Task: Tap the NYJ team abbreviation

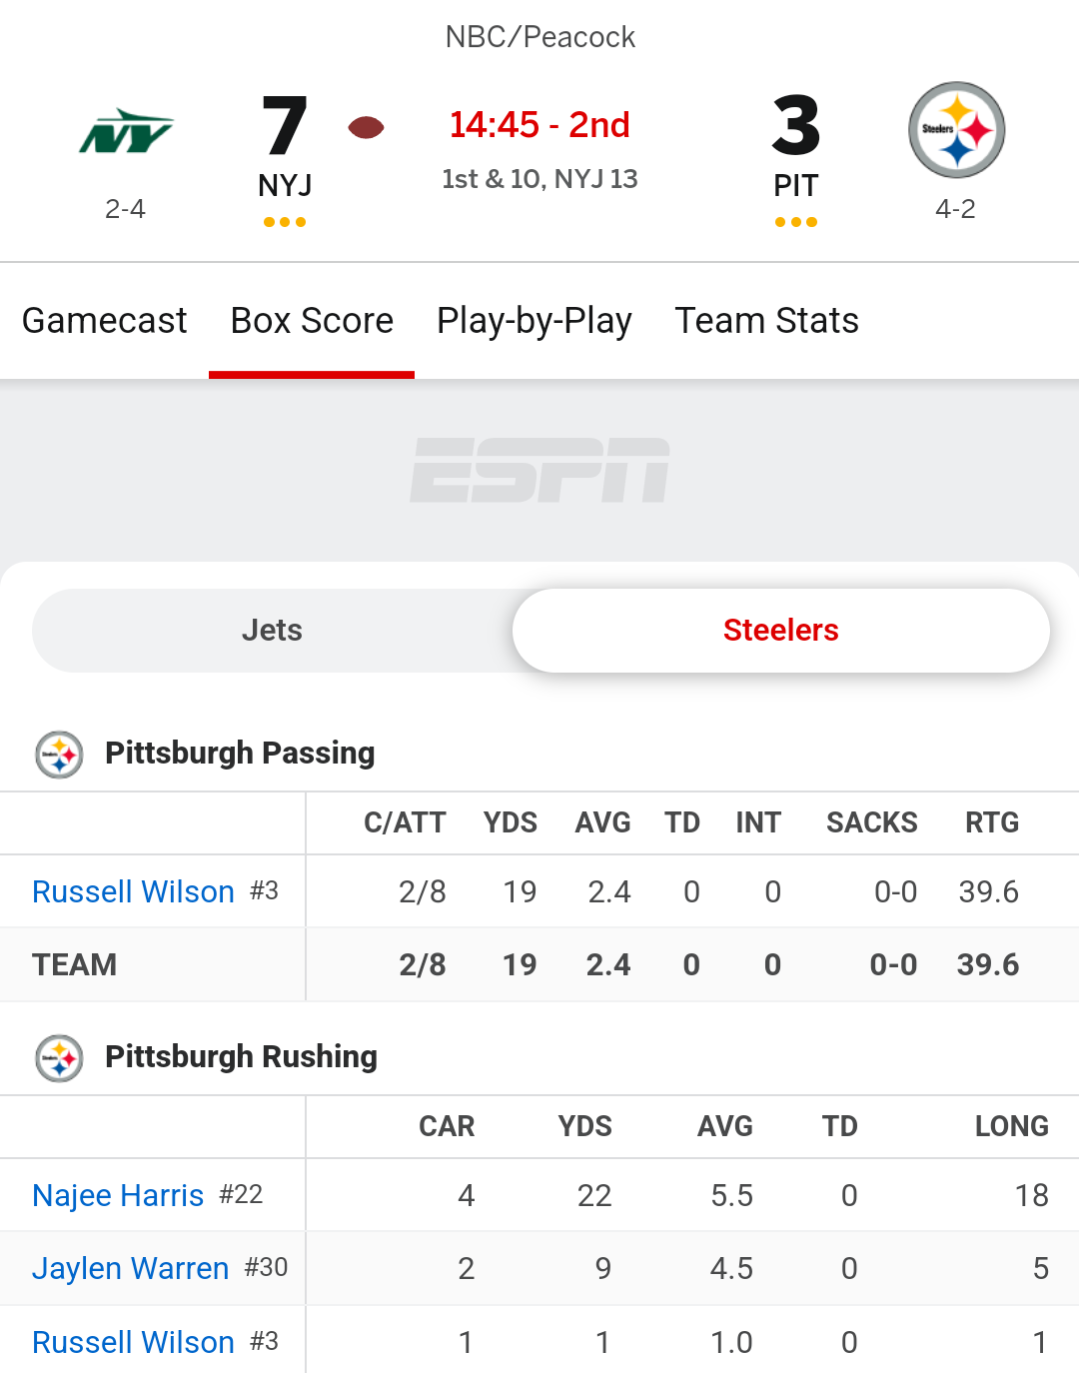Action: tap(285, 186)
